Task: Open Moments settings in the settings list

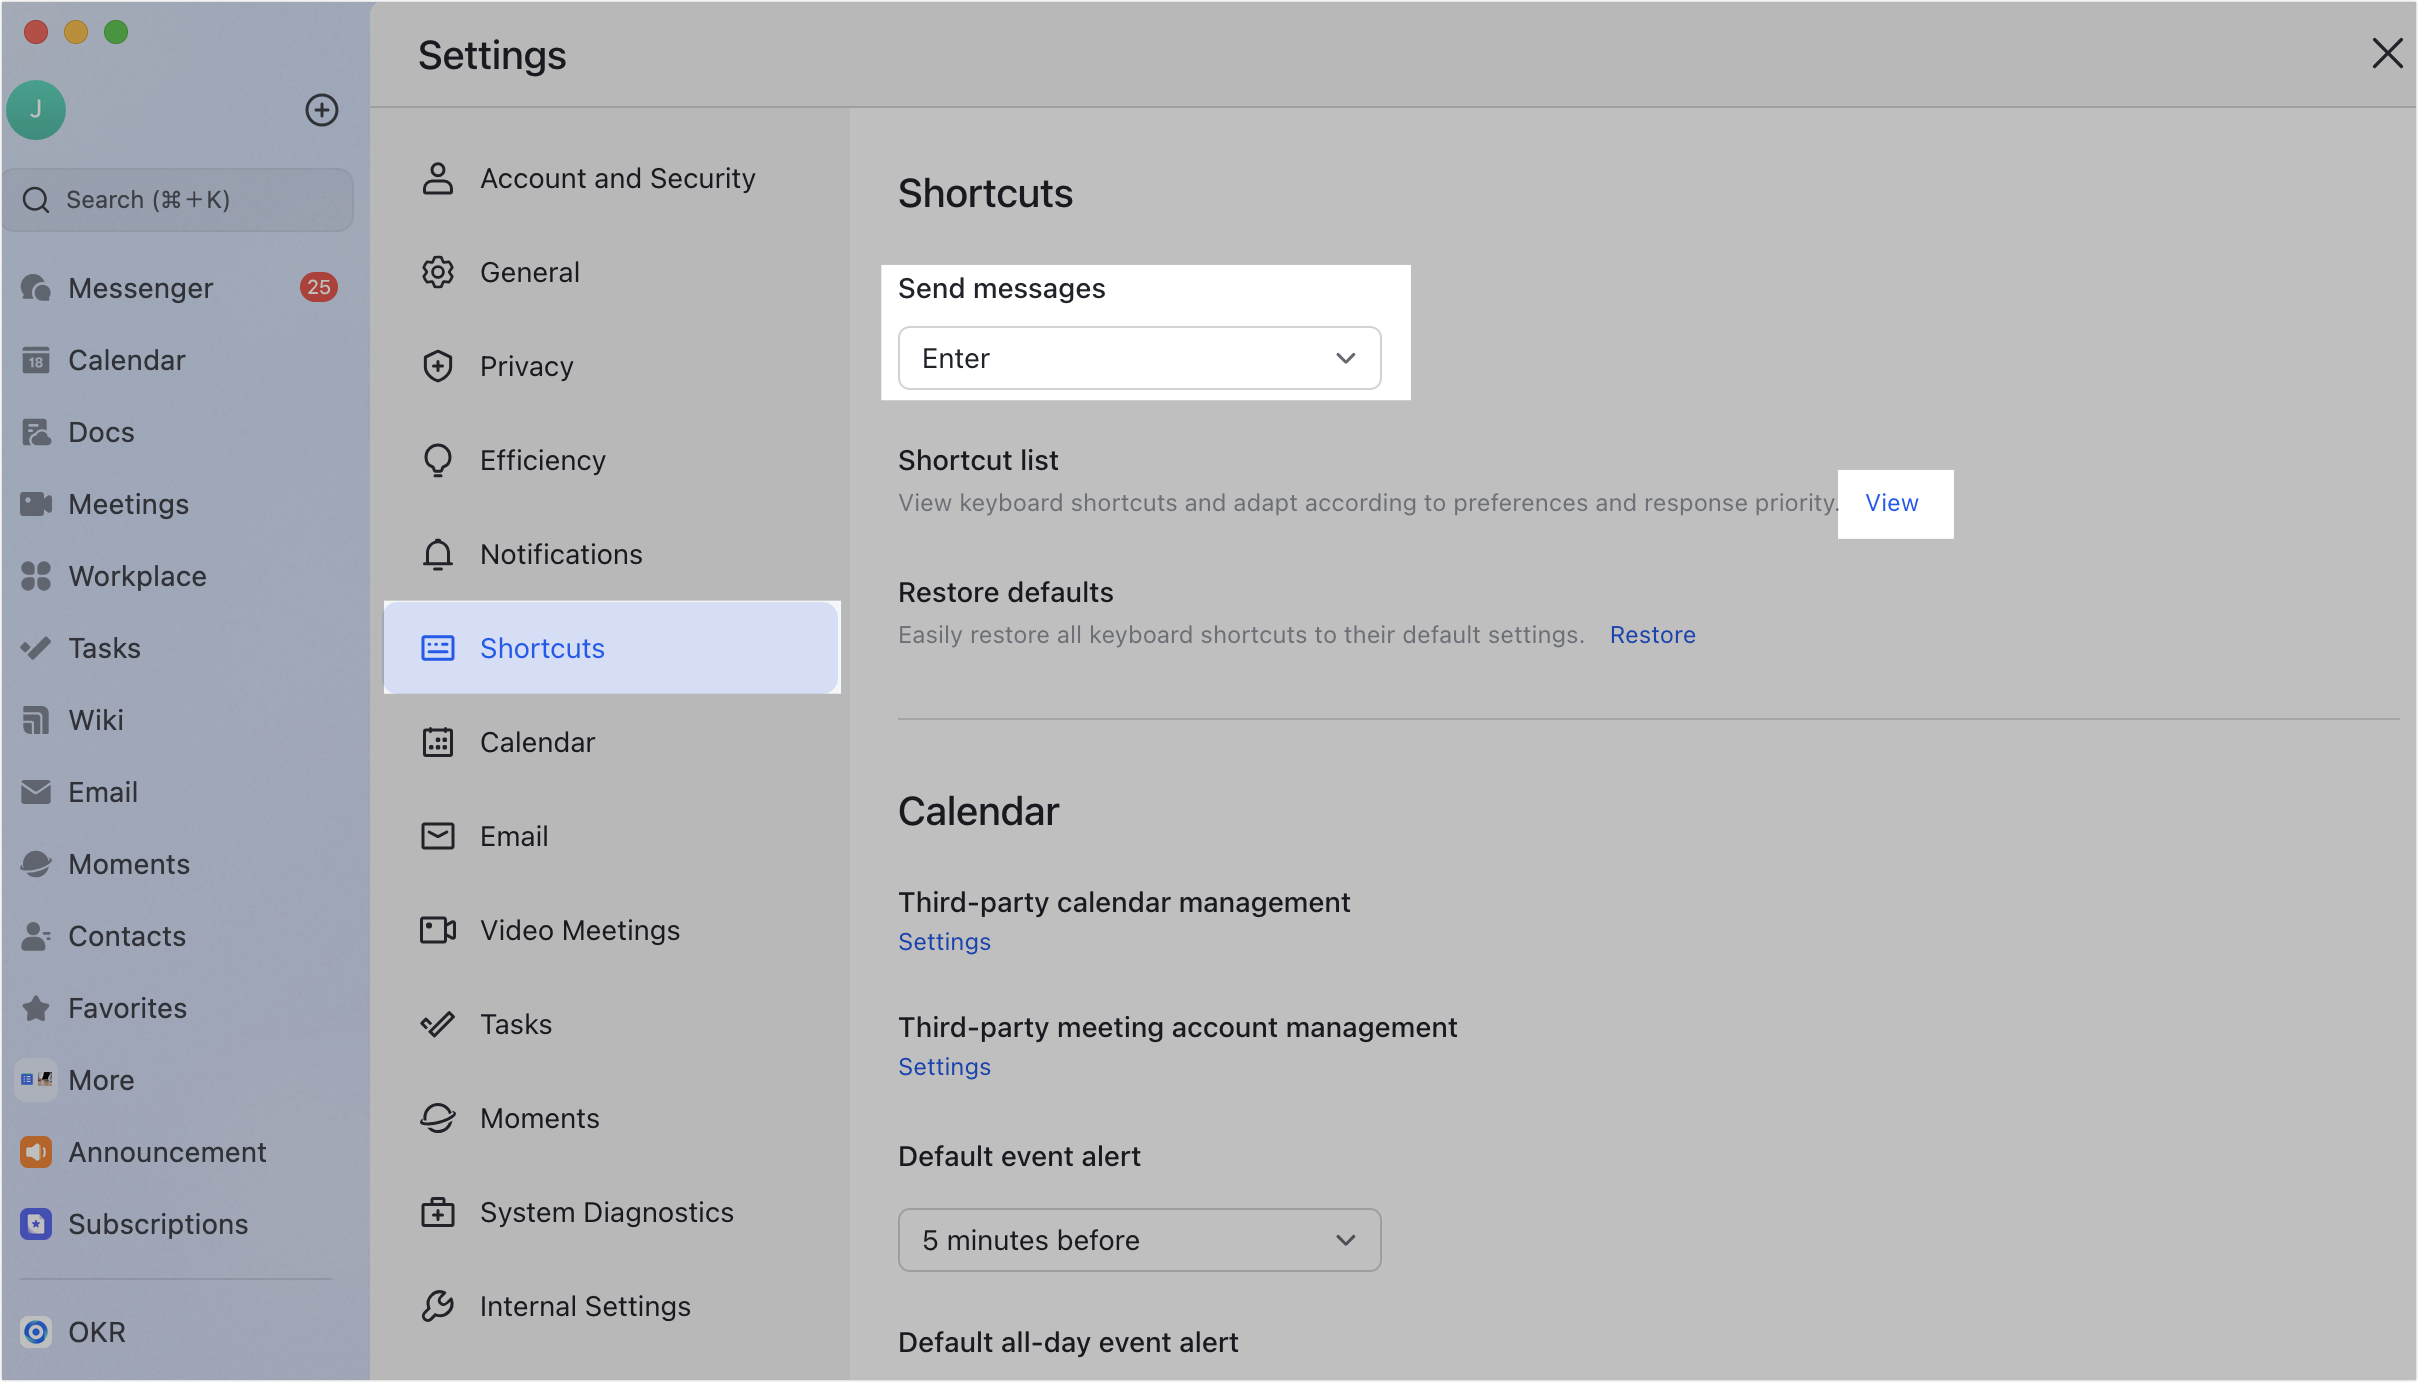Action: click(x=612, y=1118)
